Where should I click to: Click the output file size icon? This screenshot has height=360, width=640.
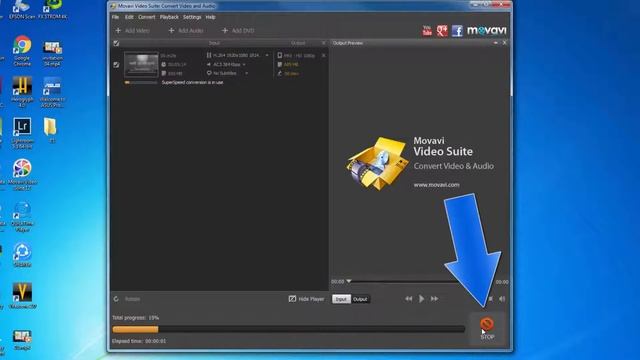pyautogui.click(x=280, y=64)
